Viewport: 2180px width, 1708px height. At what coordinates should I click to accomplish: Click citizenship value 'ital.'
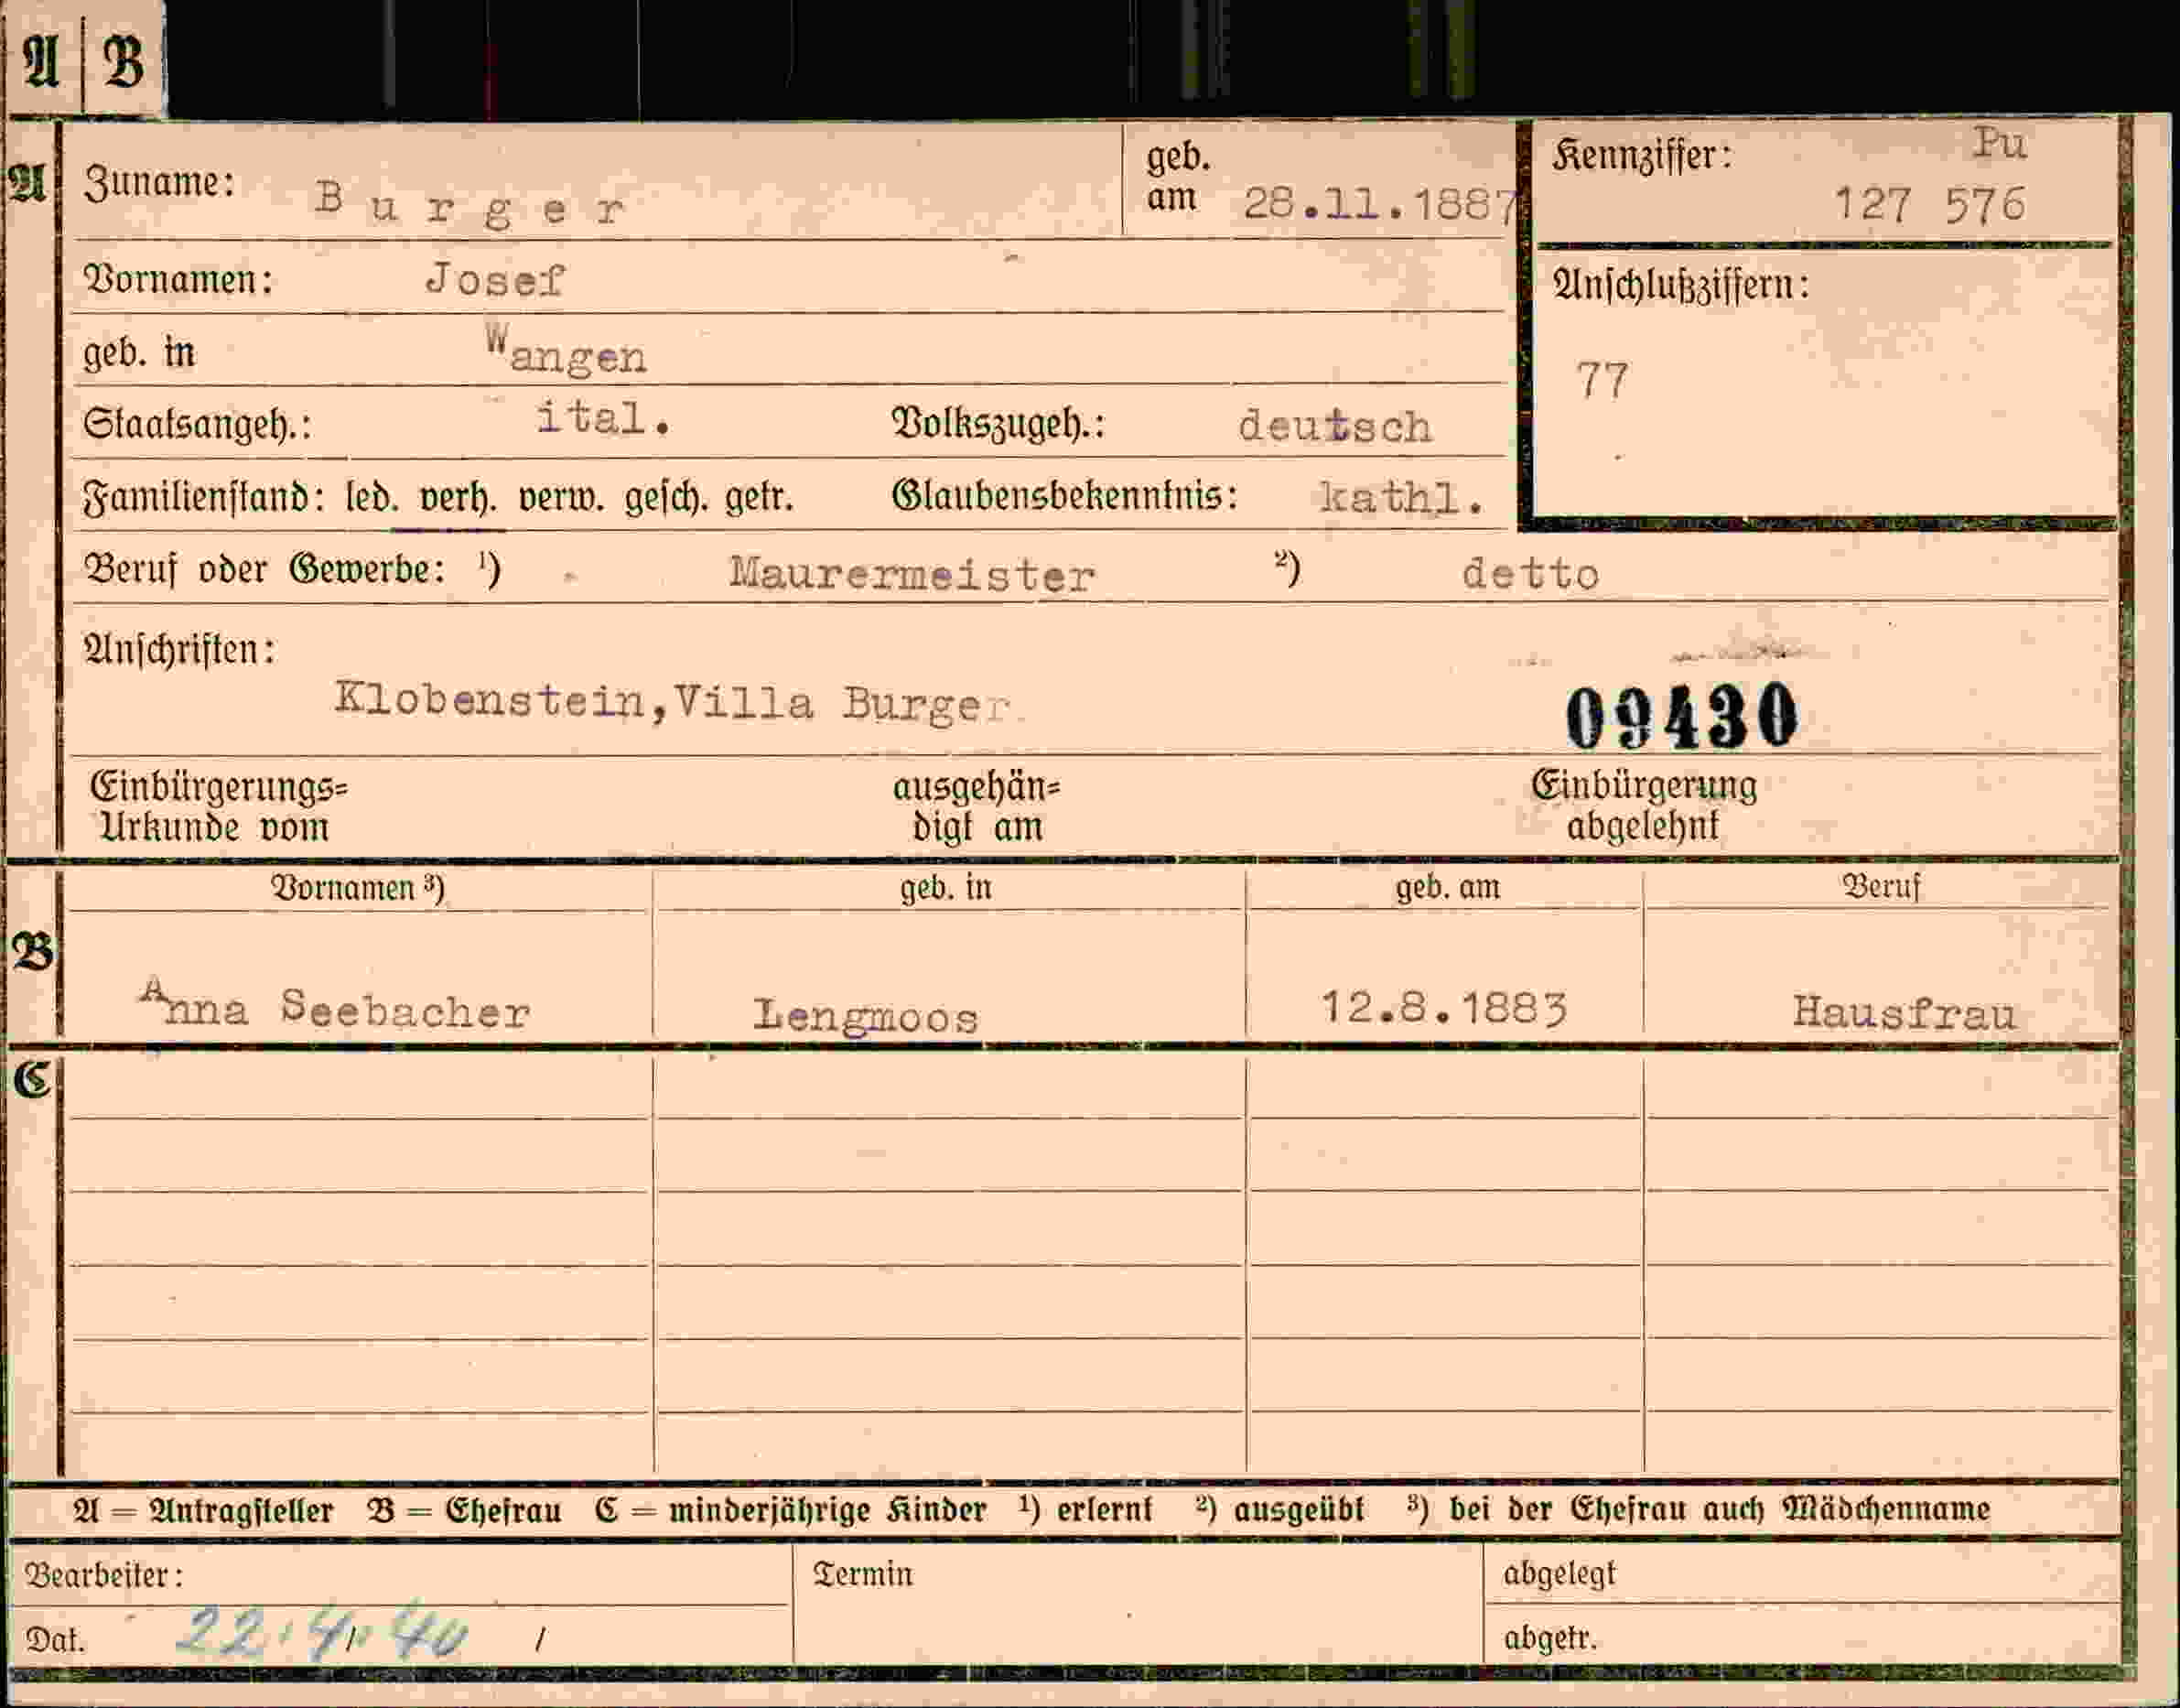click(x=603, y=418)
